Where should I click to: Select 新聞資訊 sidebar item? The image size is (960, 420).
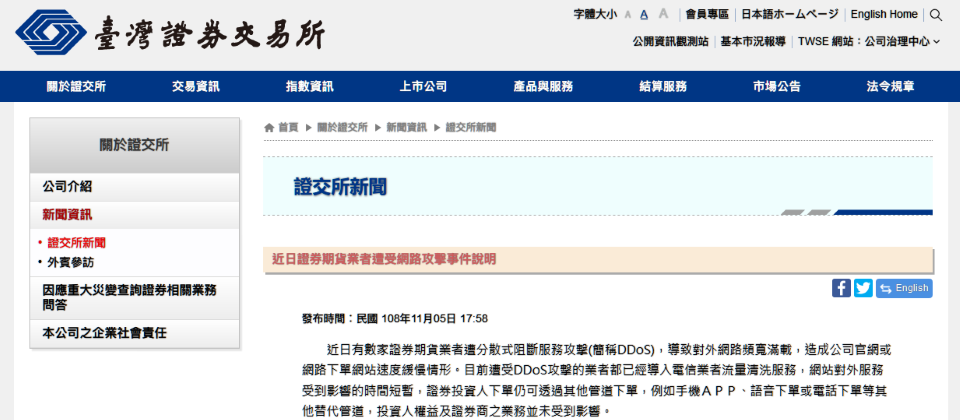click(x=135, y=215)
